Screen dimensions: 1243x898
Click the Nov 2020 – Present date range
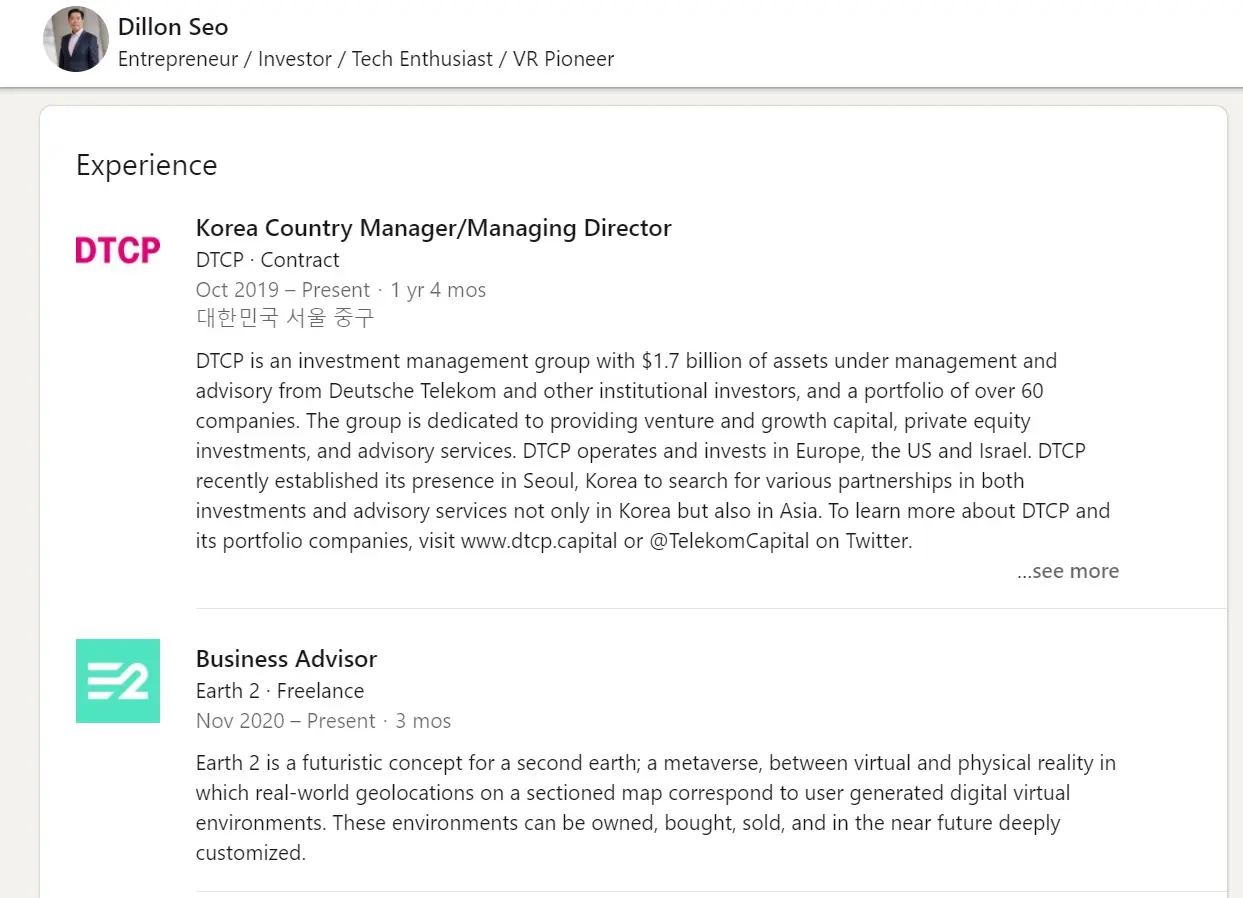coord(285,721)
